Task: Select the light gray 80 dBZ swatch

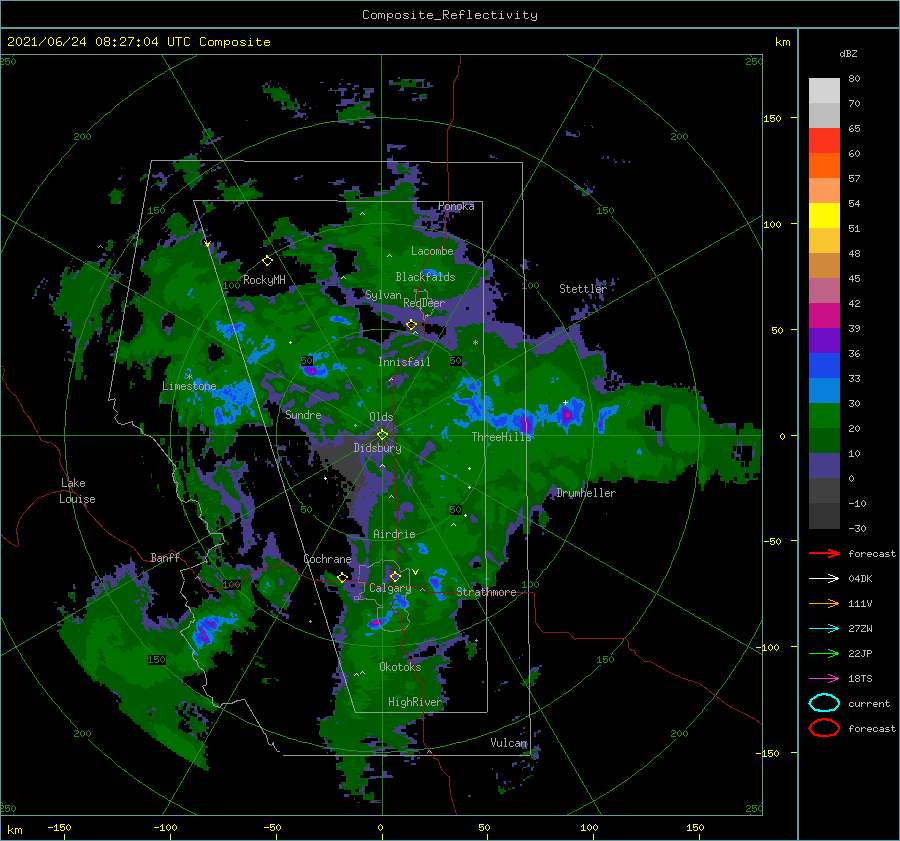Action: click(824, 90)
